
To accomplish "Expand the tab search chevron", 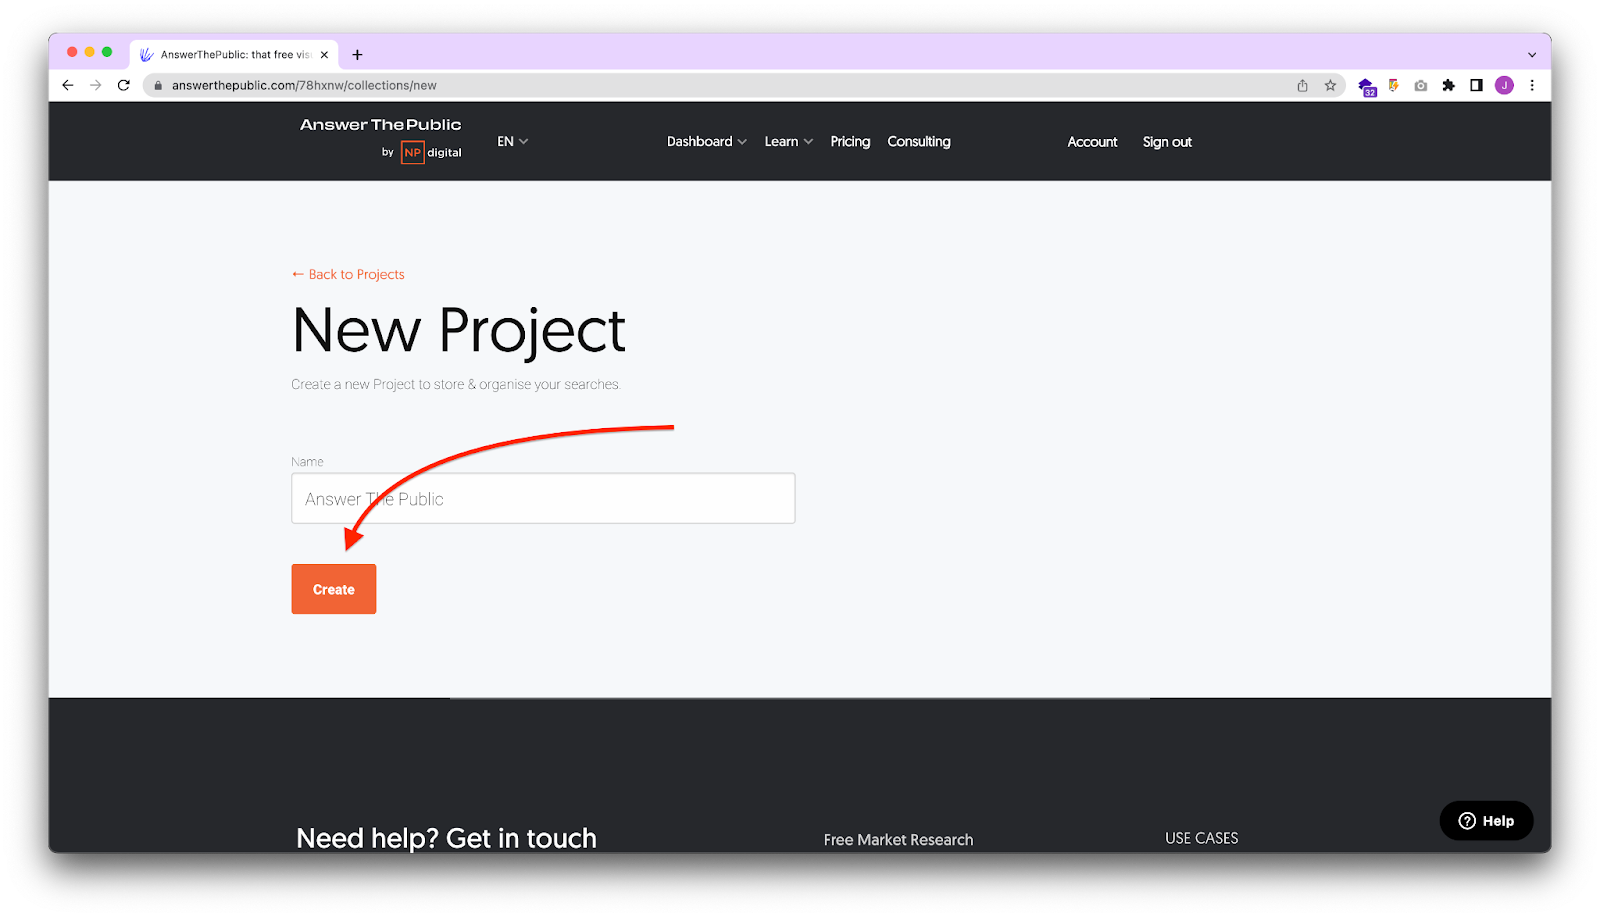I will [x=1532, y=55].
